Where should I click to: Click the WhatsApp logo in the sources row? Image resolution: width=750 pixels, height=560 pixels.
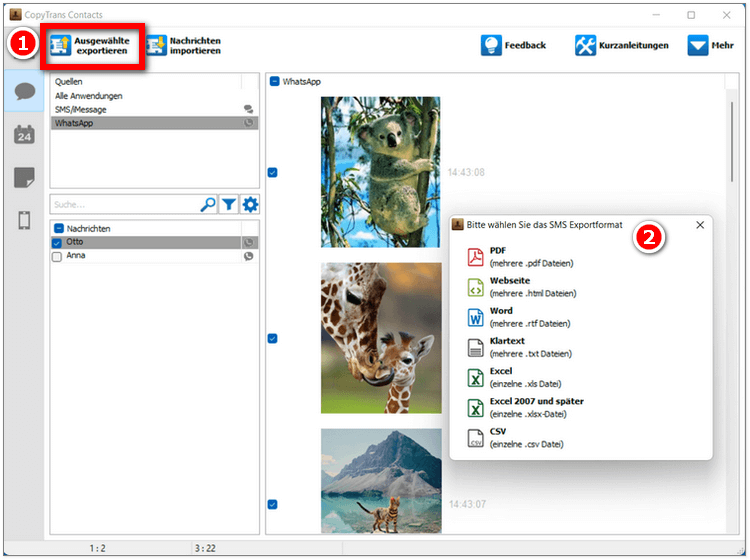tap(249, 123)
